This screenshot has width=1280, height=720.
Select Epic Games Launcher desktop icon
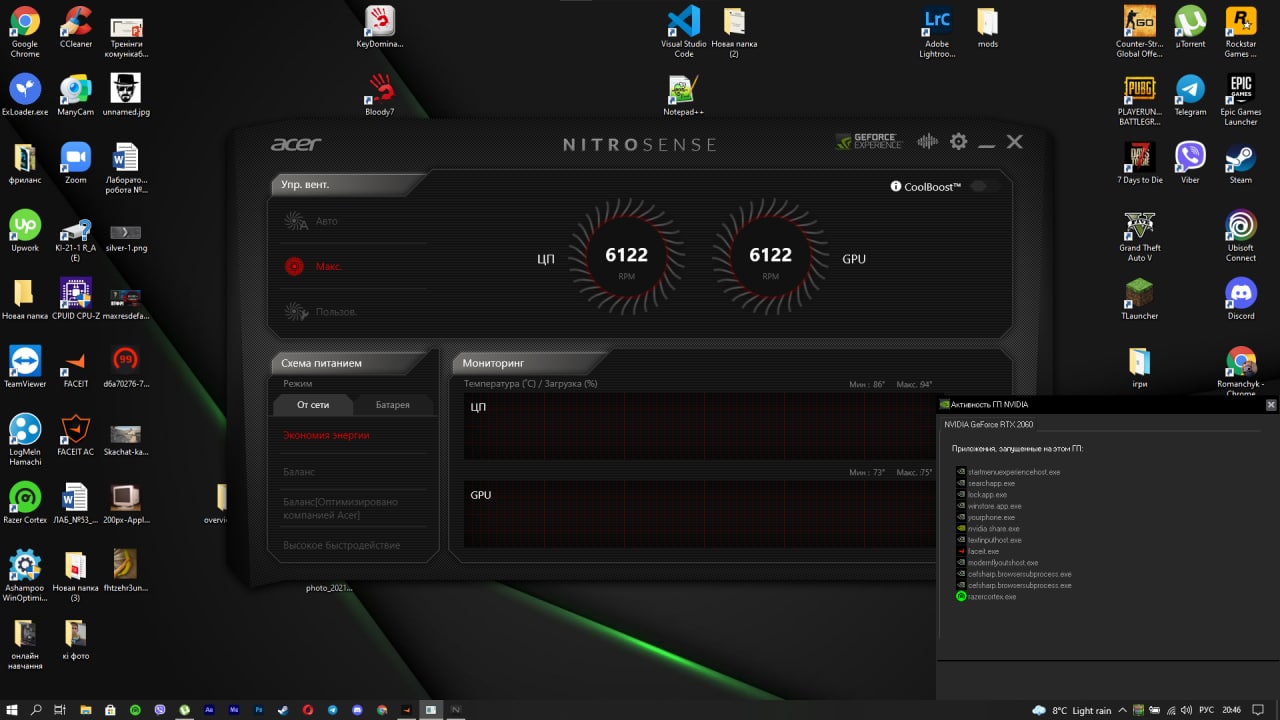click(x=1241, y=100)
